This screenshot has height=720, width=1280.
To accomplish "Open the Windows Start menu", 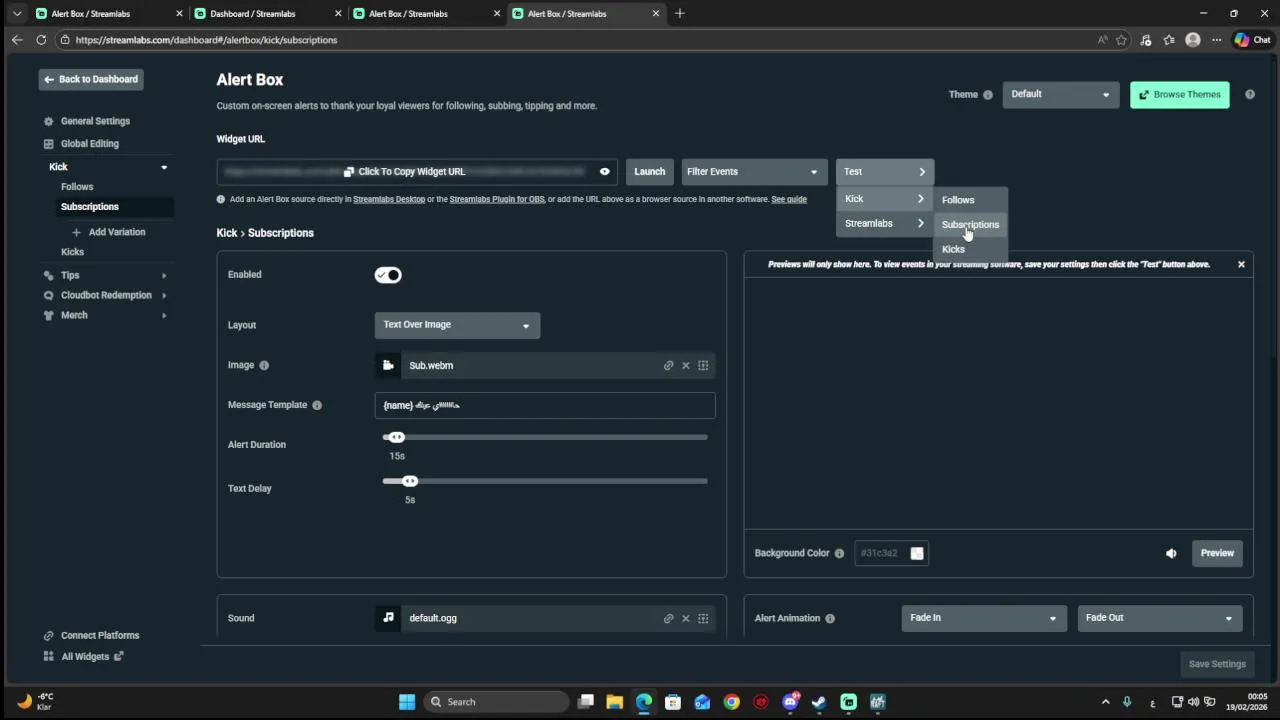I will click(x=407, y=702).
